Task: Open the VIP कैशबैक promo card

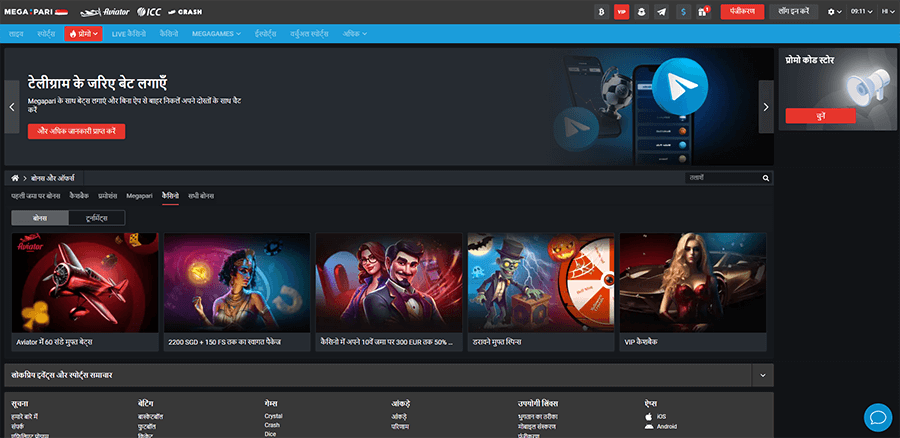Action: coord(693,292)
